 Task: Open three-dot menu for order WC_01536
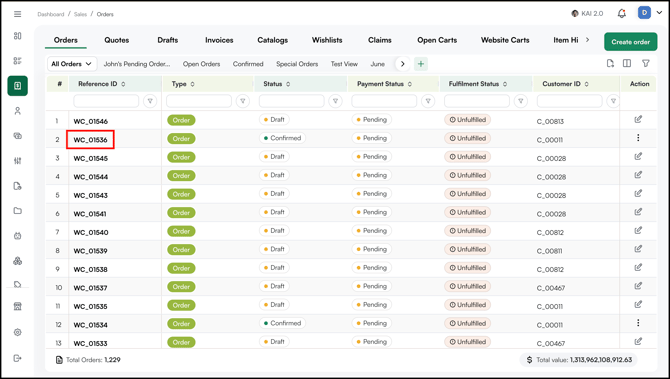(638, 138)
